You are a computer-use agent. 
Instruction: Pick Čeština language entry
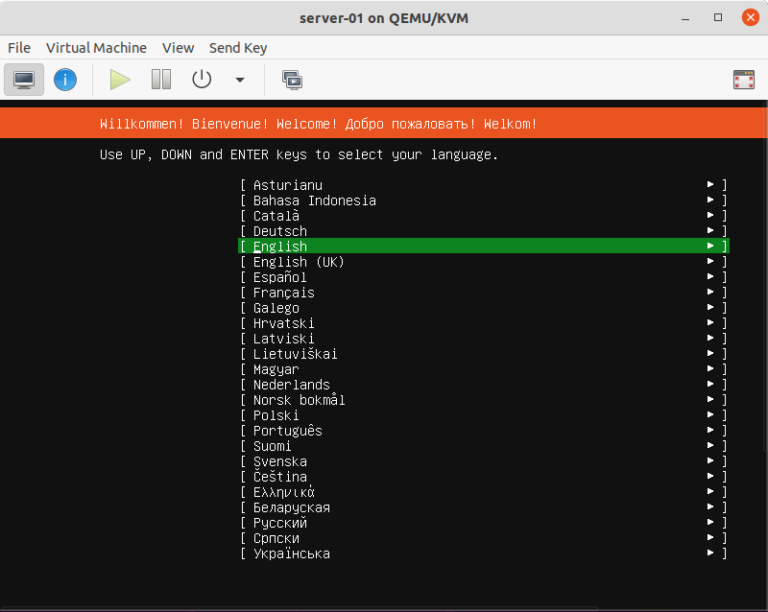point(483,477)
